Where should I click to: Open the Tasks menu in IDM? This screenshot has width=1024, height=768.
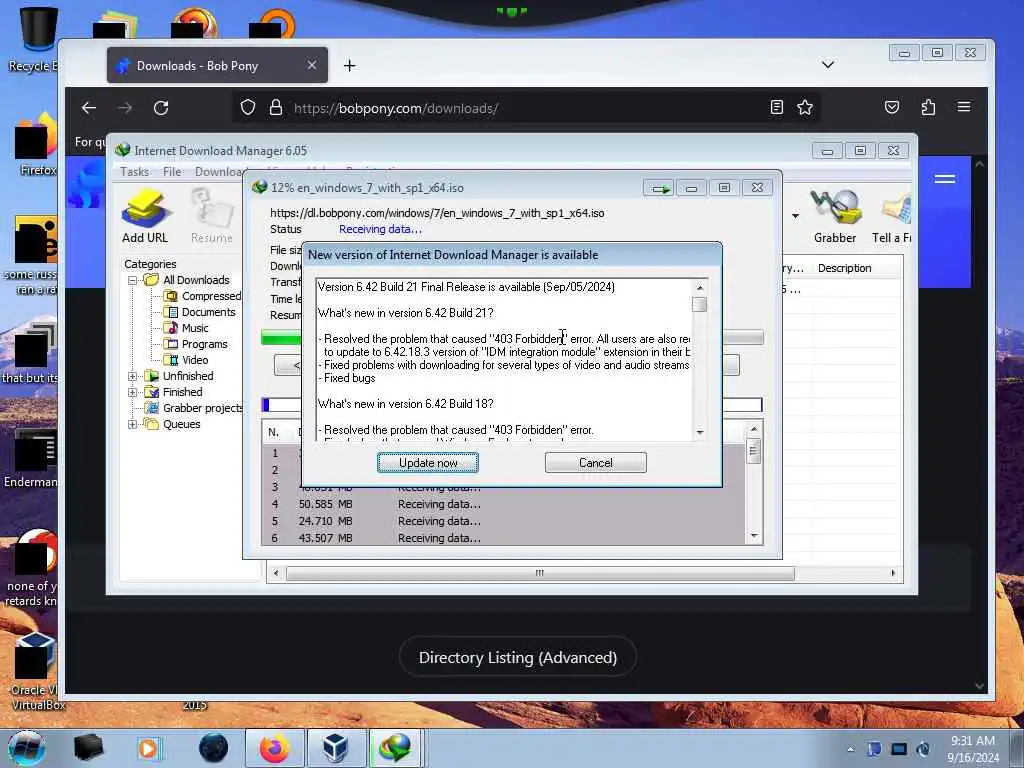(x=135, y=172)
